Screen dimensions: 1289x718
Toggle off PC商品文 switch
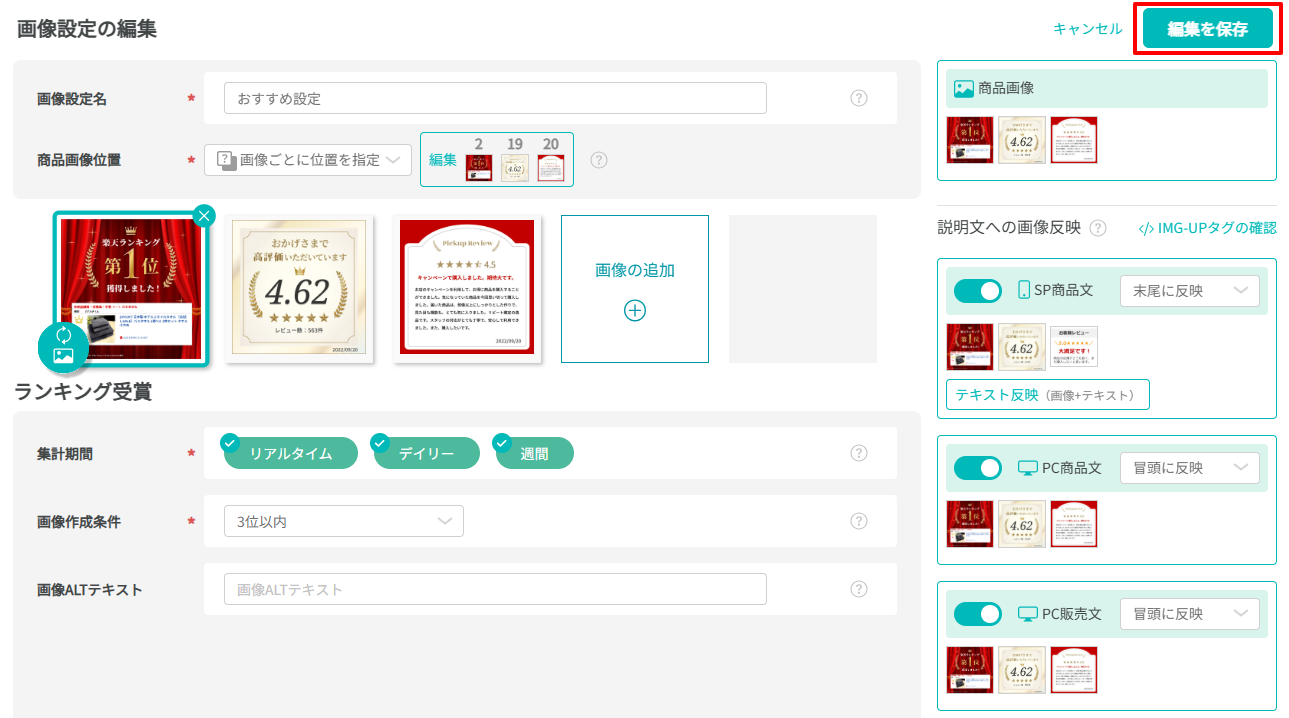pos(977,468)
